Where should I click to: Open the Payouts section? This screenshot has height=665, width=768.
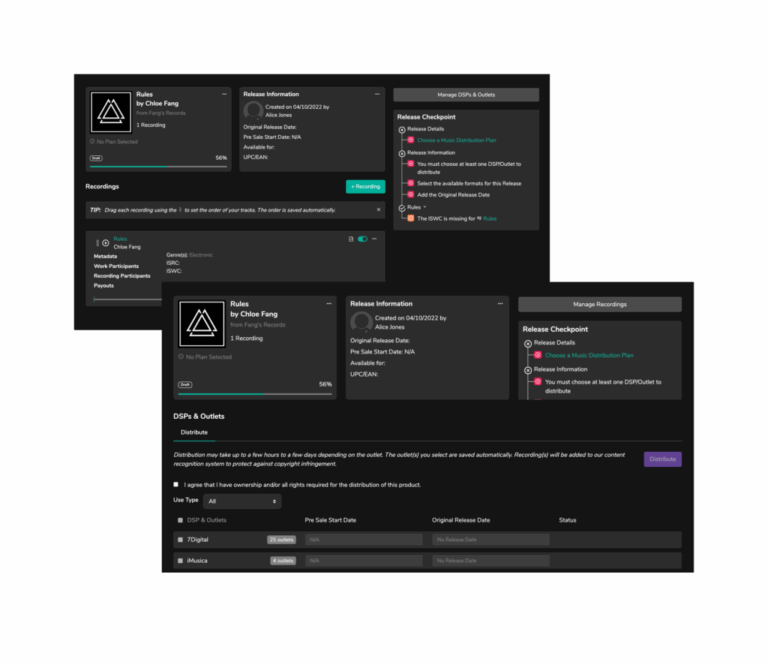(103, 285)
